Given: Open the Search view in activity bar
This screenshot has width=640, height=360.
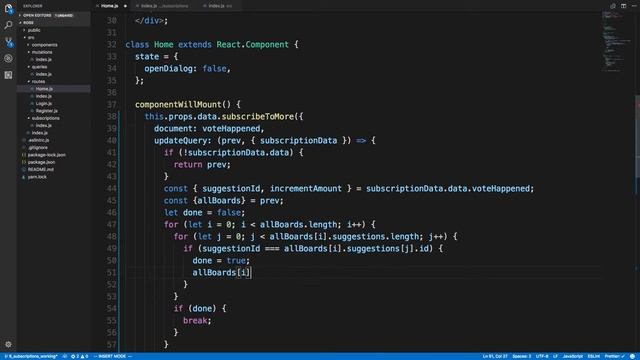Looking at the screenshot, I should click(8, 25).
